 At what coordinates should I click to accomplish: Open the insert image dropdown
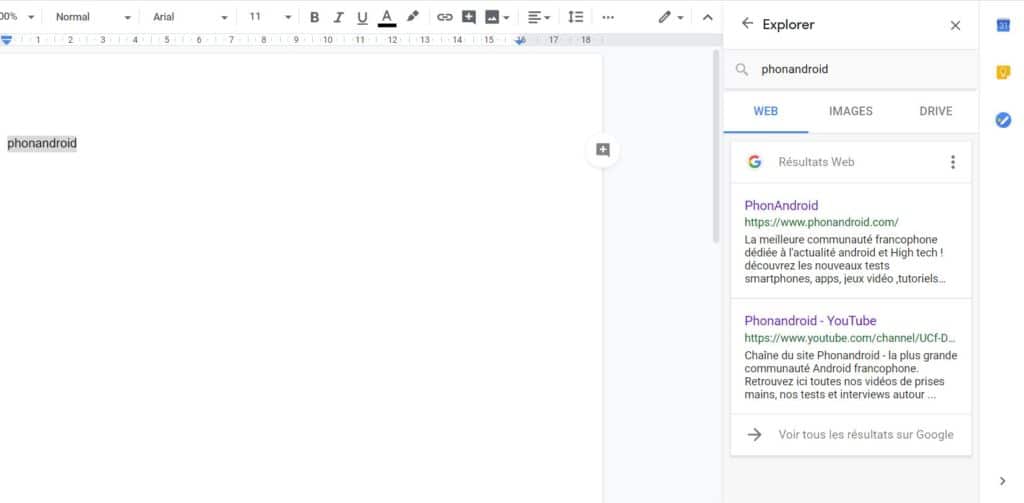tap(497, 18)
